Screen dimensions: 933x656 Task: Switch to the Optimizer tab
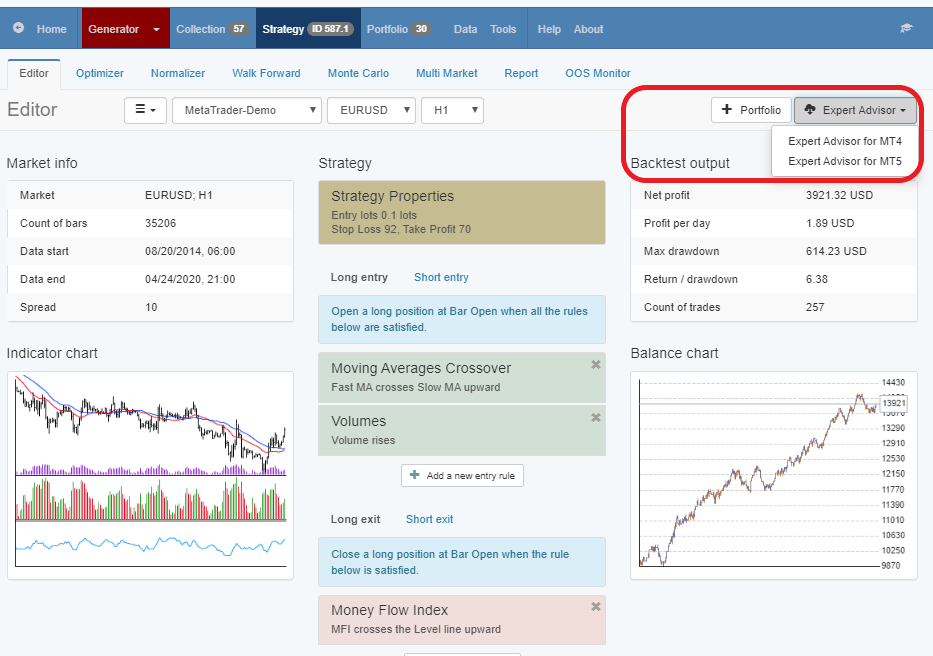(x=100, y=73)
